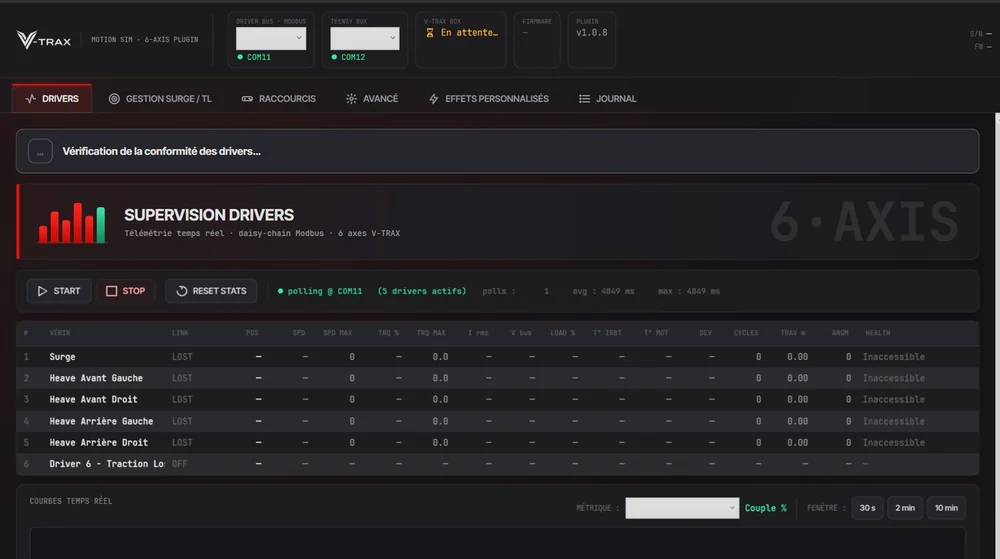Open the Avancé tab
This screenshot has width=1000, height=559.
(x=372, y=99)
